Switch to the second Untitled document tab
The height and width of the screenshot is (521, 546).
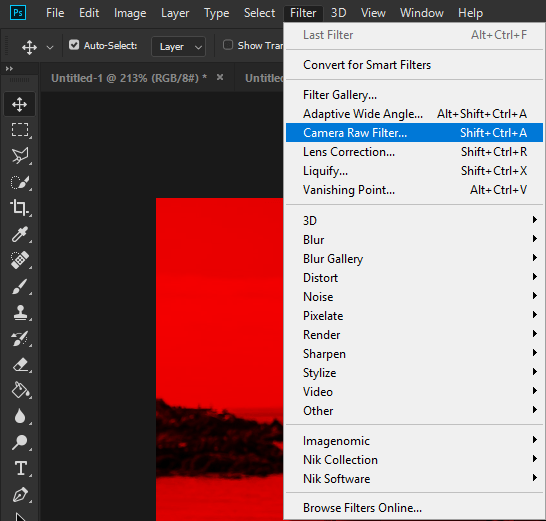click(264, 78)
